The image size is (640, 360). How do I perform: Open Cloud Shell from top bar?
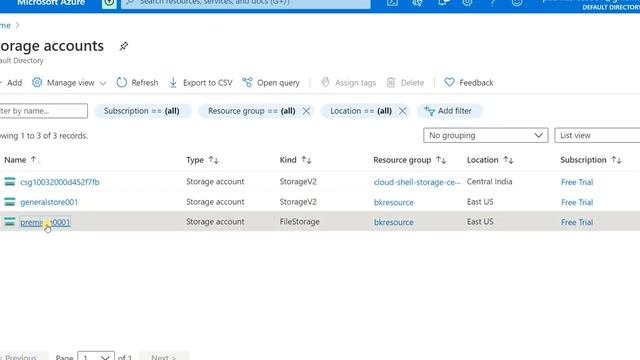[x=392, y=3]
